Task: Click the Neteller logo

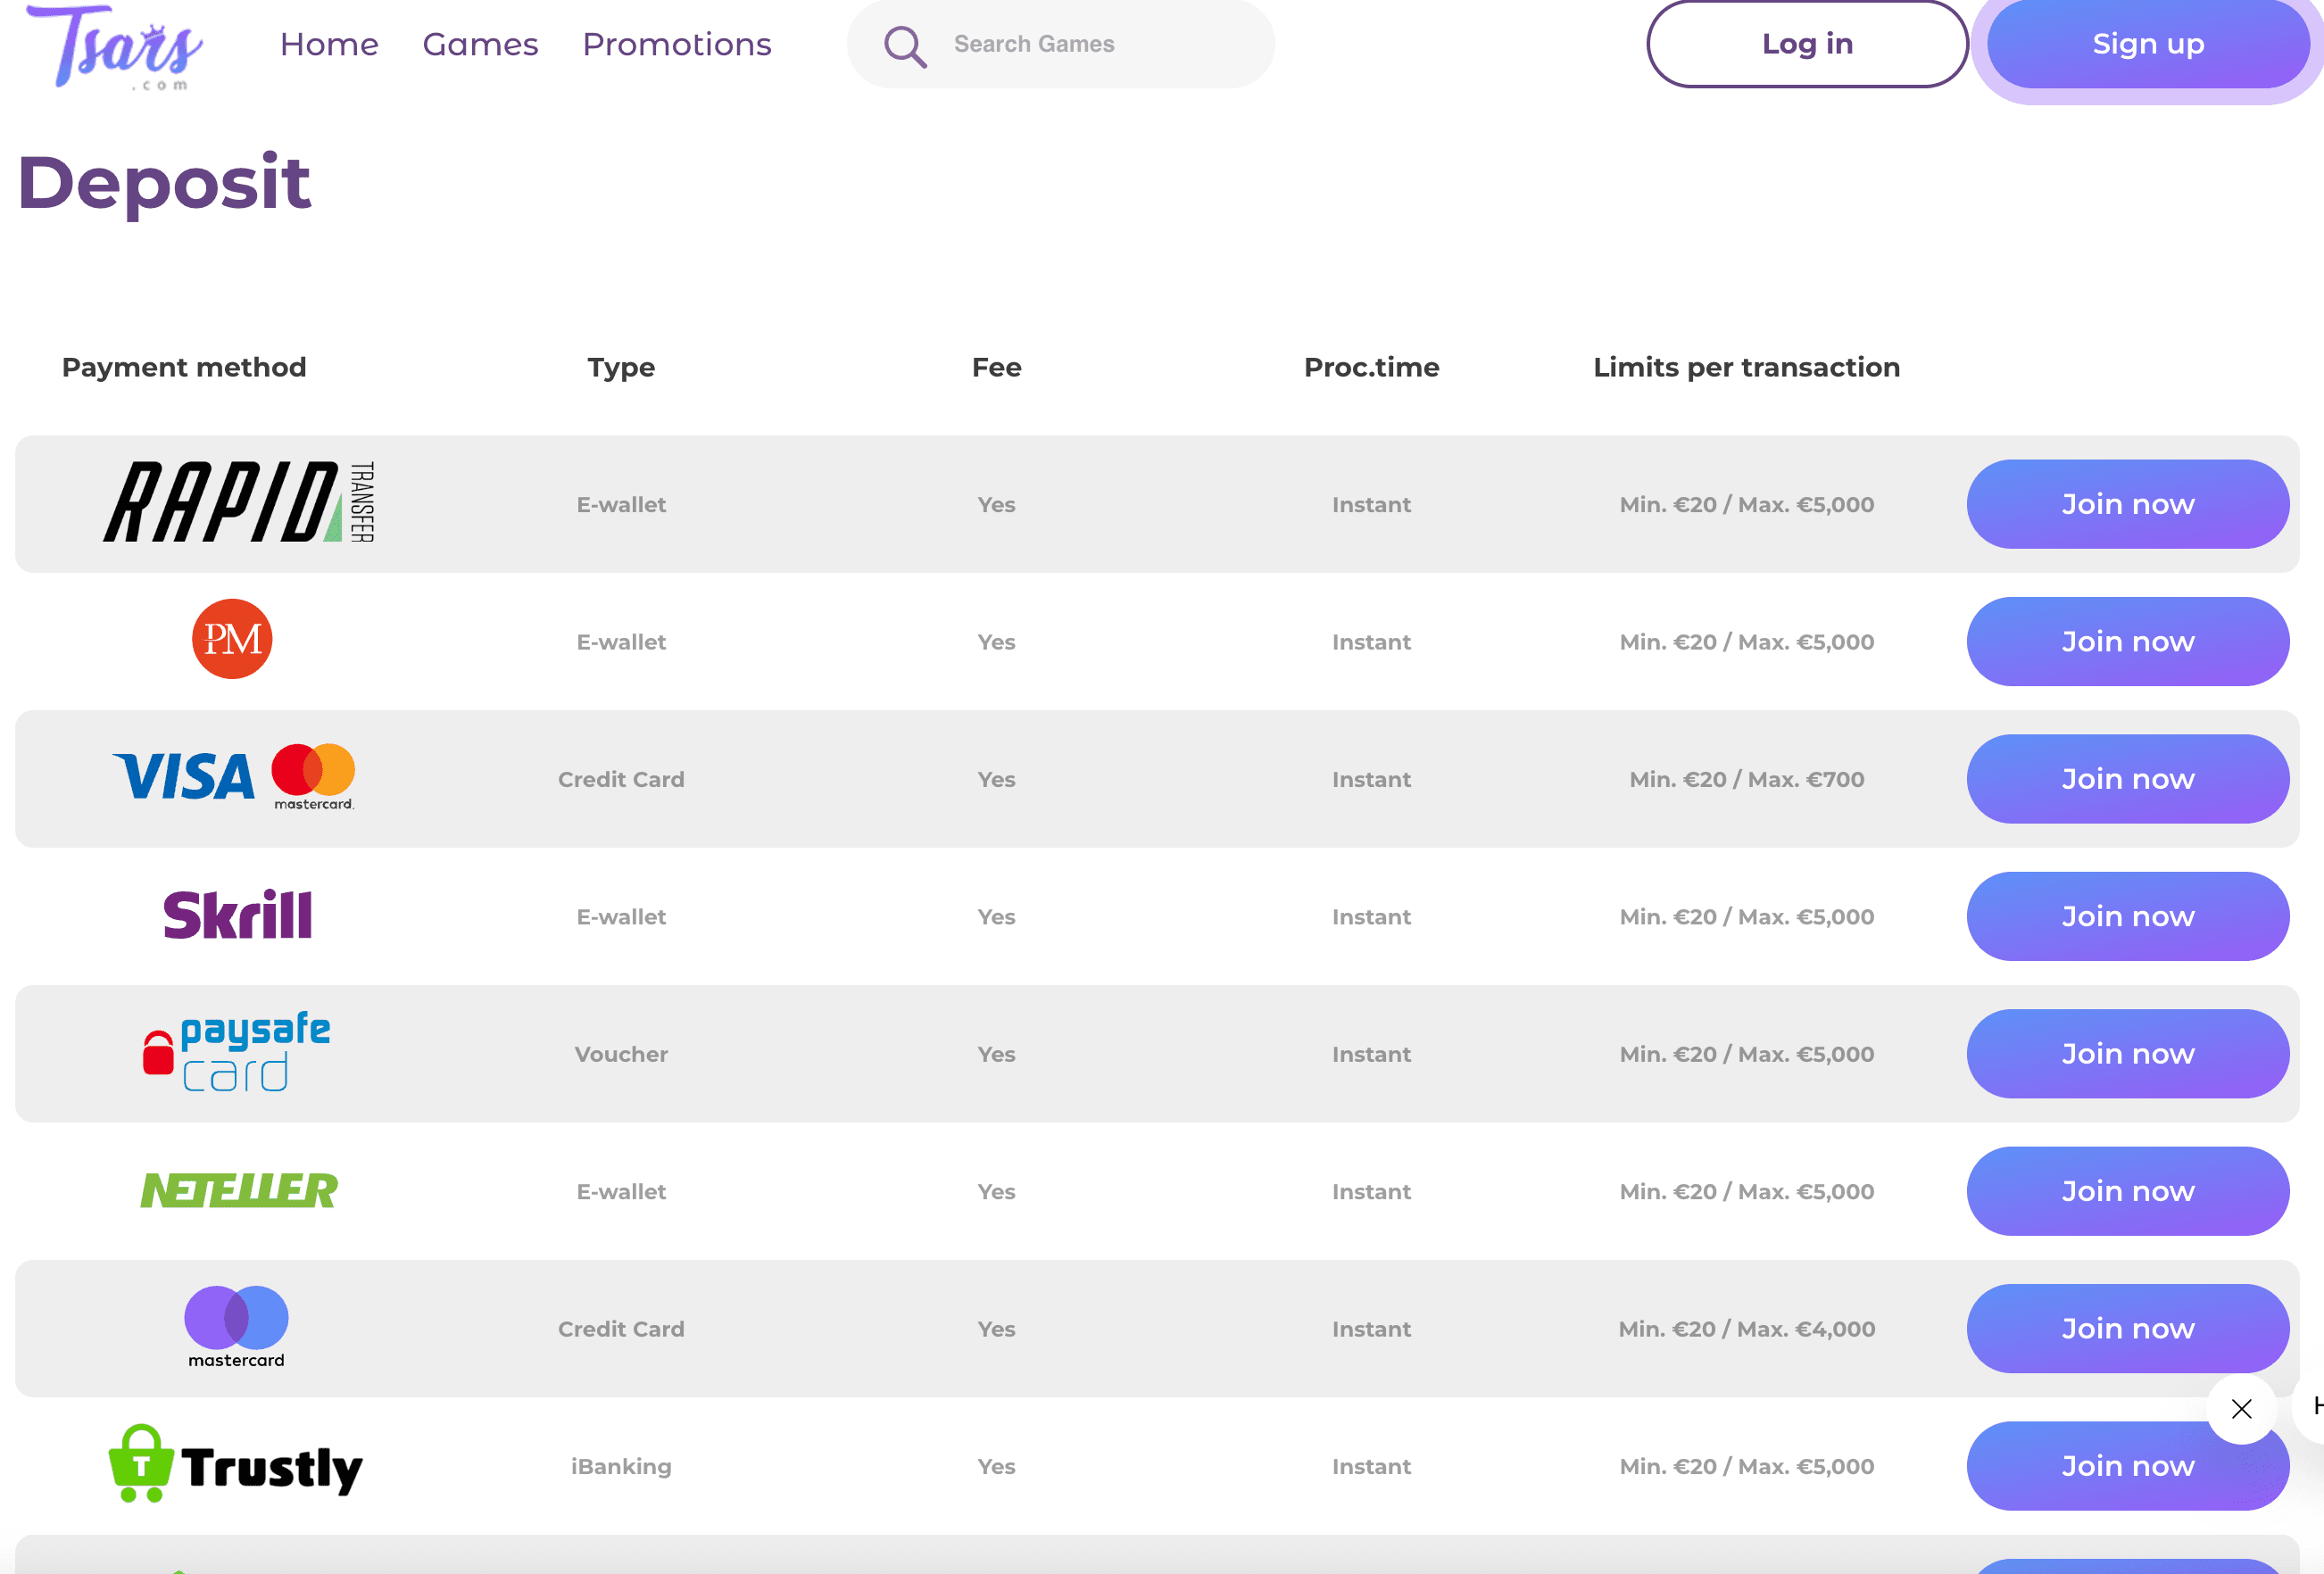Action: pyautogui.click(x=239, y=1190)
